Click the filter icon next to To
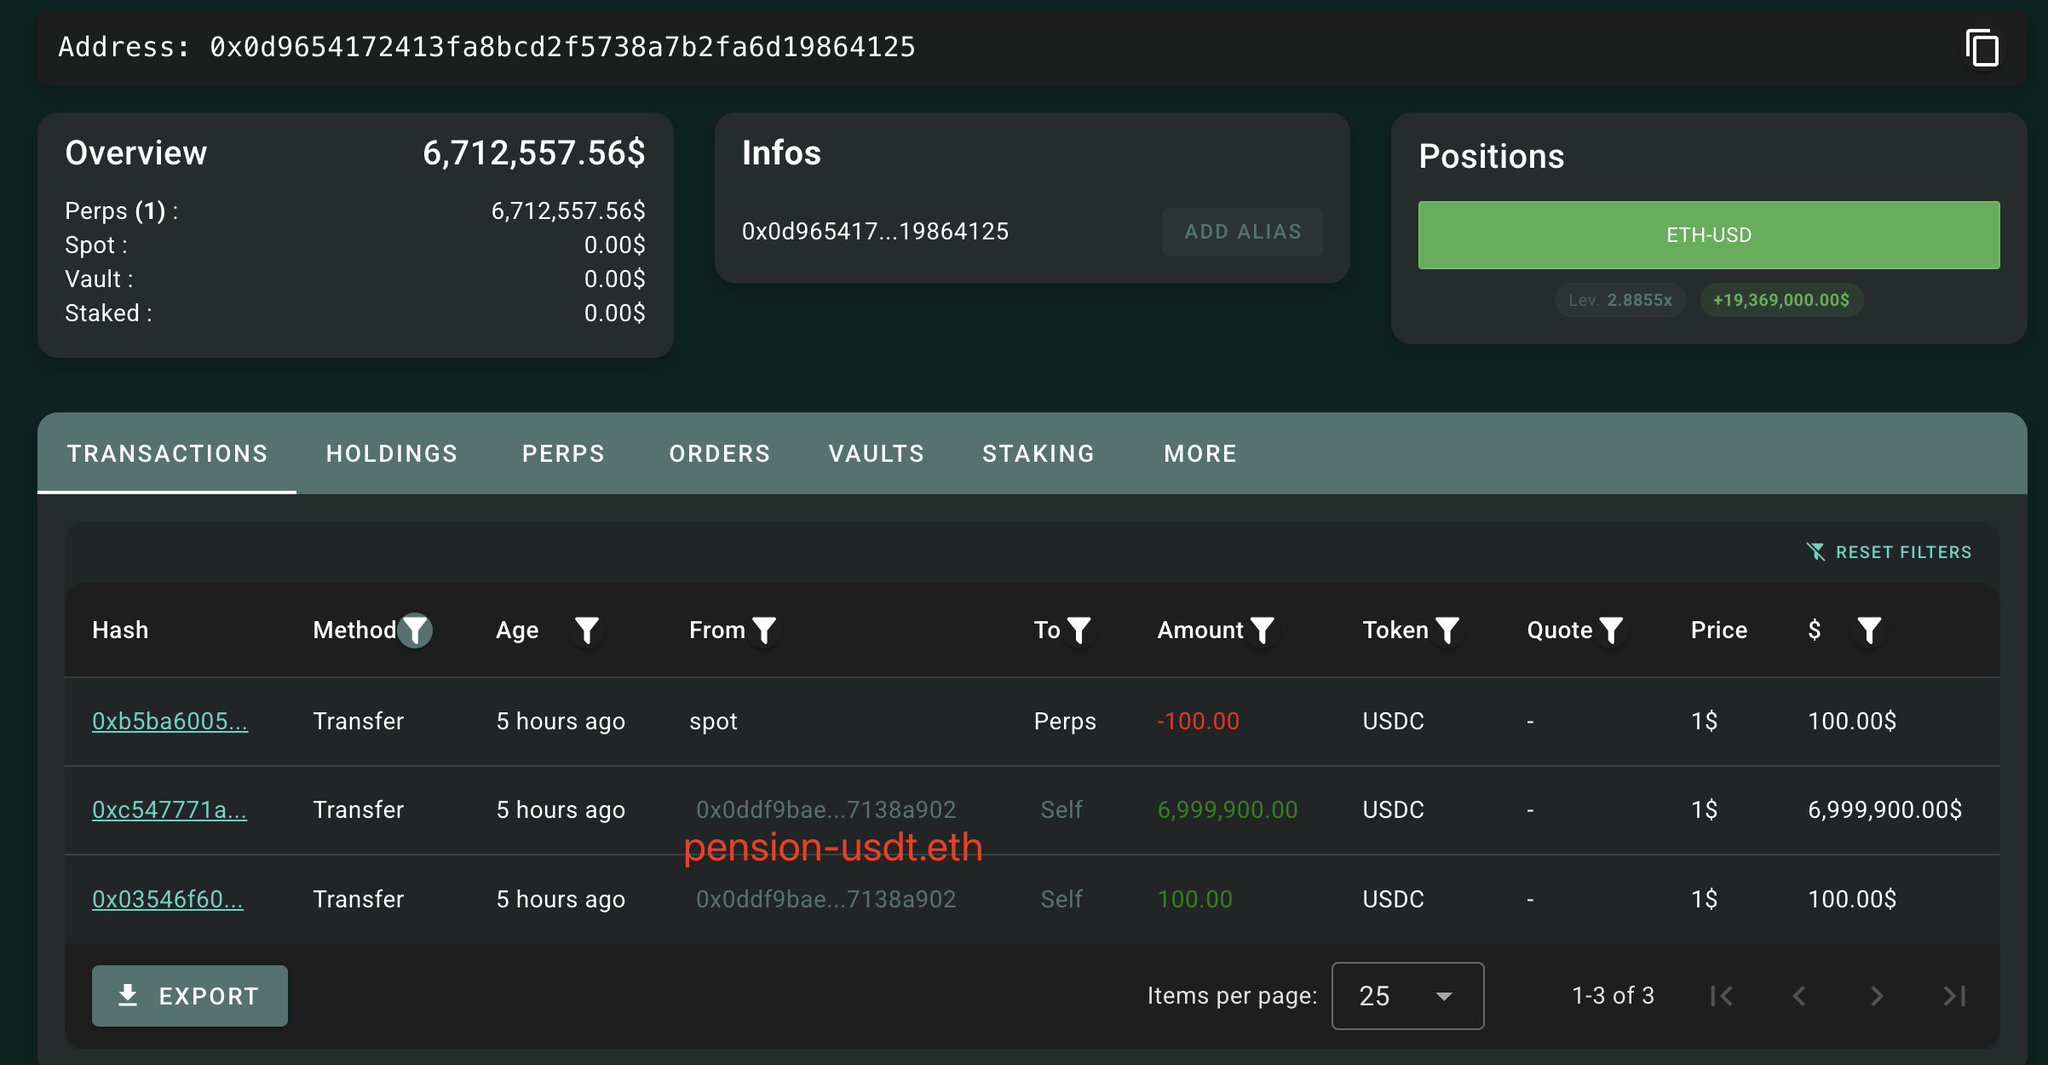This screenshot has width=2048, height=1065. pyautogui.click(x=1079, y=630)
